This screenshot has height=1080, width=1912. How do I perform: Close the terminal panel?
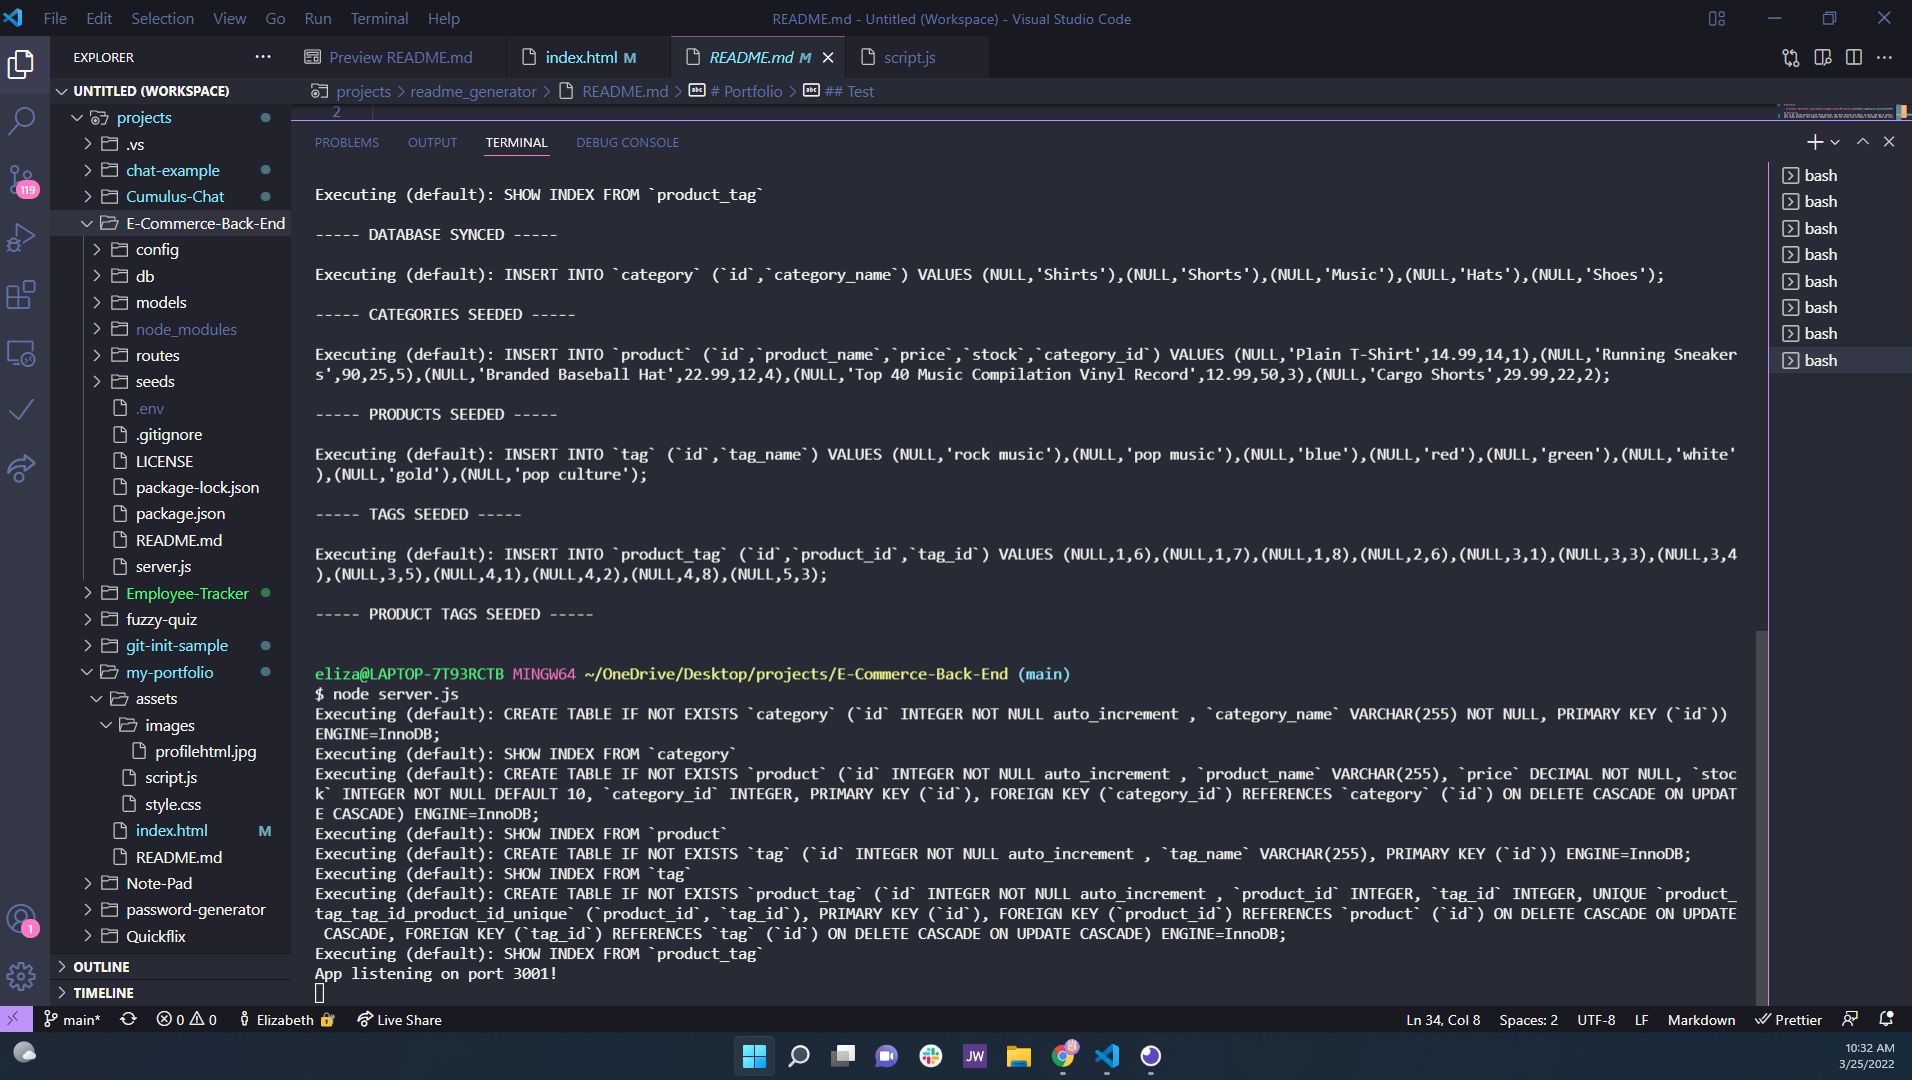[x=1889, y=142]
